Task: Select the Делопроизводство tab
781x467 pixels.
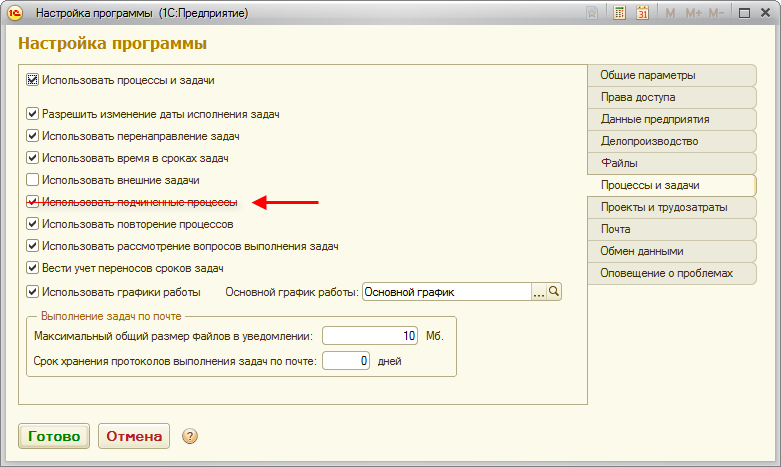Action: click(672, 141)
